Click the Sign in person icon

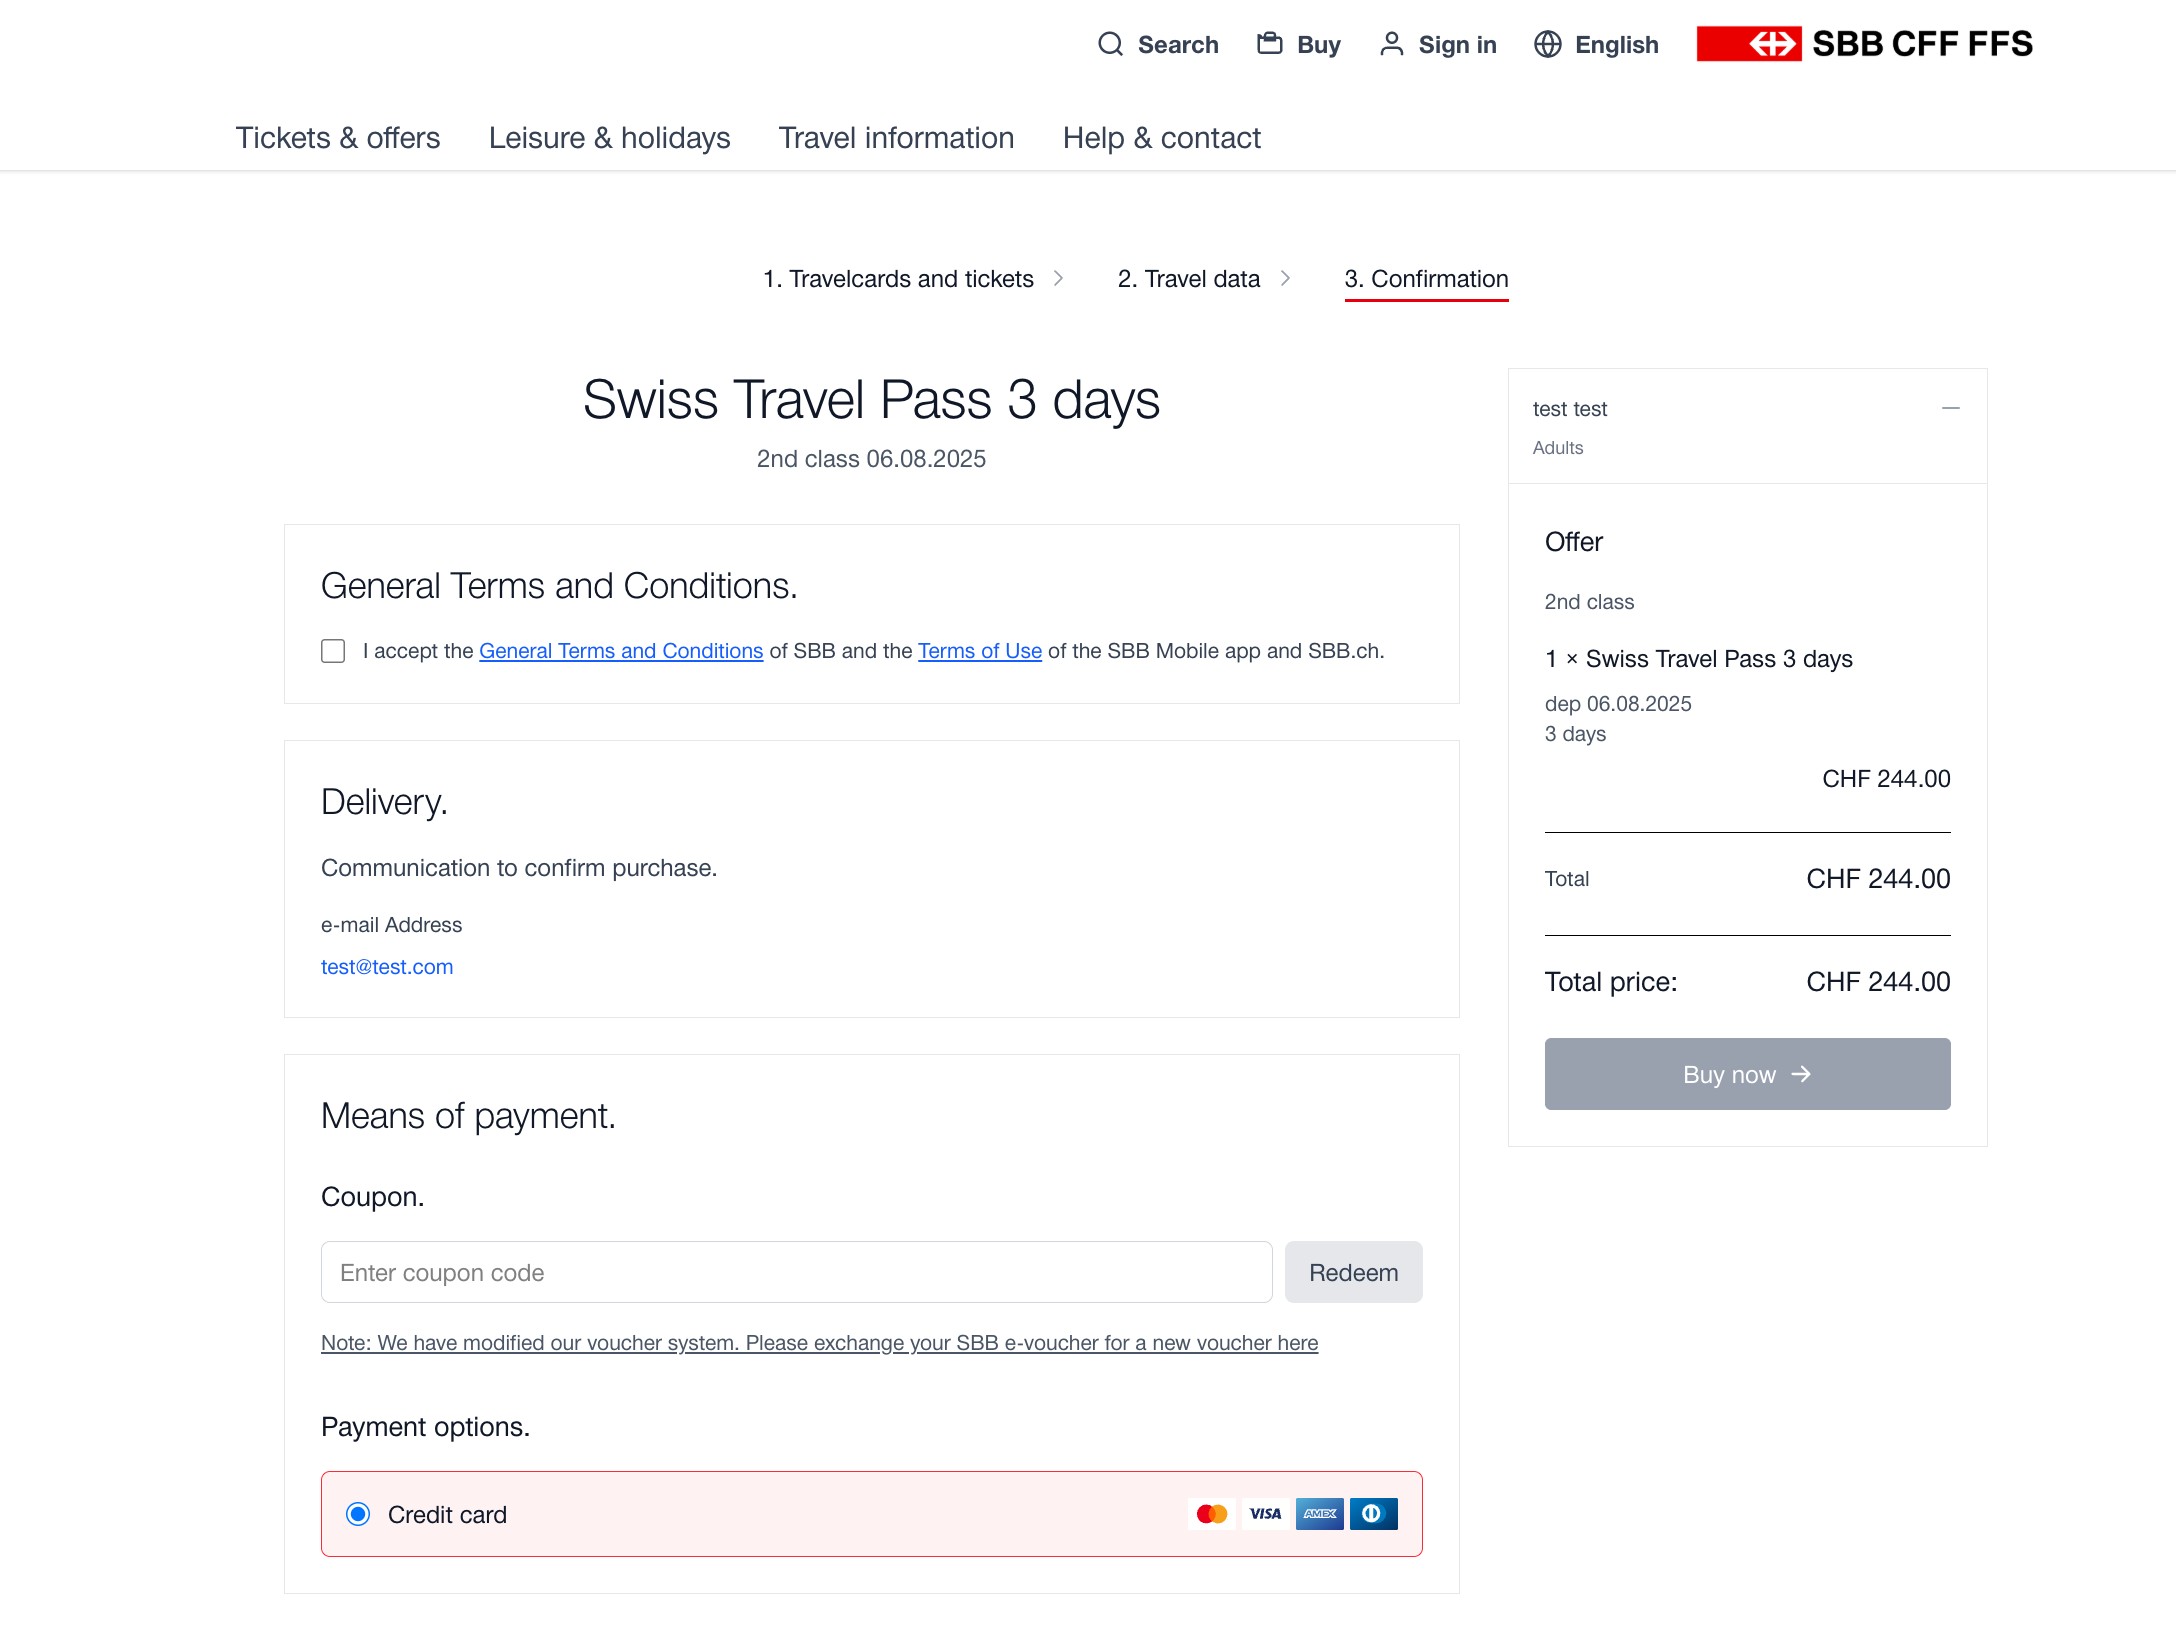click(1391, 44)
